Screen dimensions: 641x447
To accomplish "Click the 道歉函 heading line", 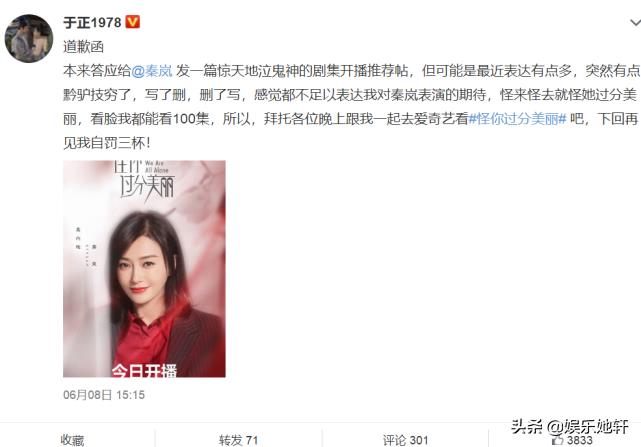I will pyautogui.click(x=83, y=47).
